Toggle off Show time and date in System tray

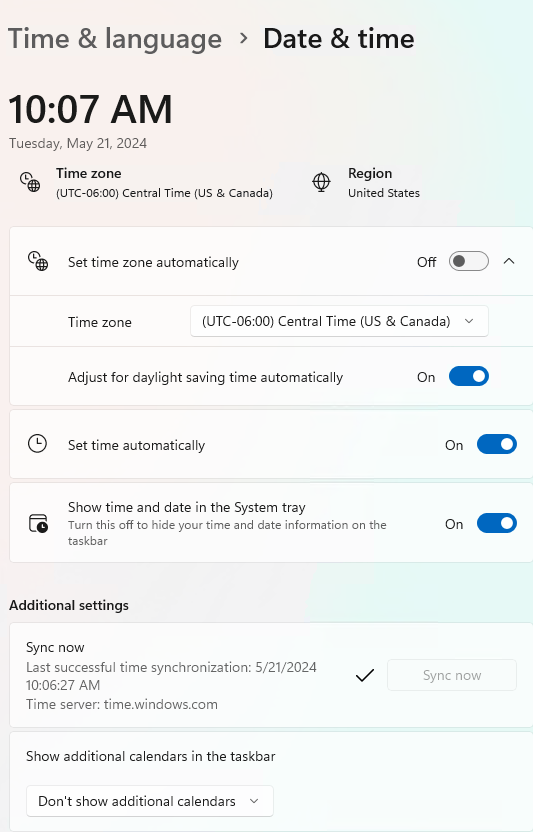click(x=497, y=524)
